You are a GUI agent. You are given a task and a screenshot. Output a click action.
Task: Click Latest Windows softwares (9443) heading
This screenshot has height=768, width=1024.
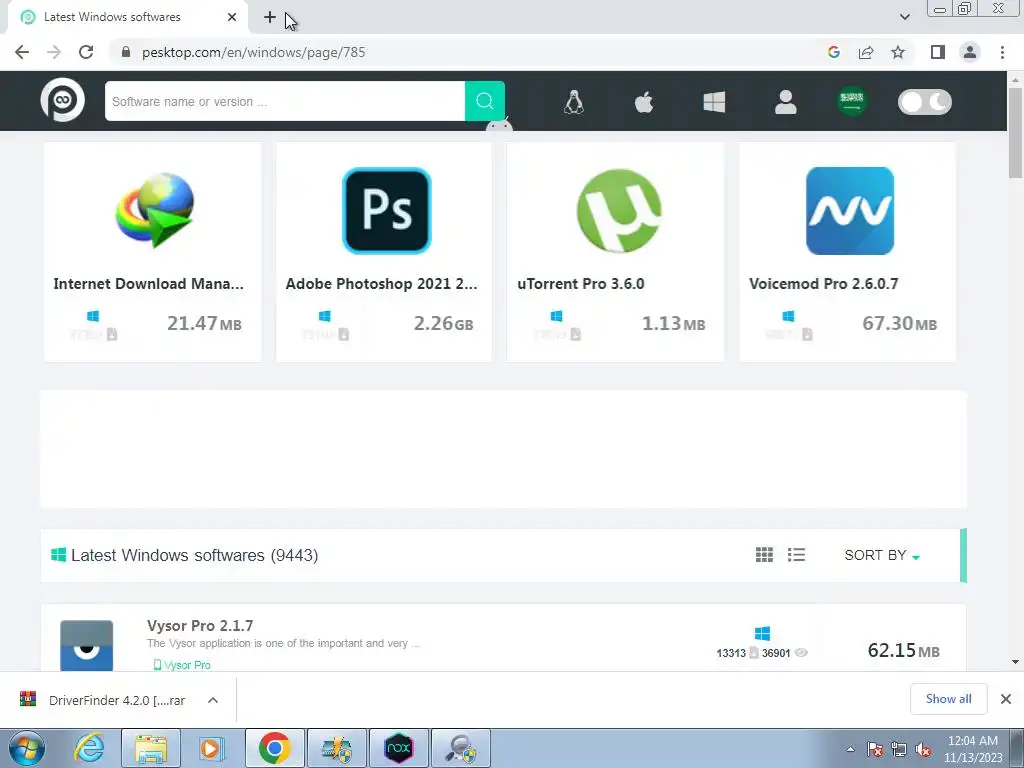click(194, 555)
